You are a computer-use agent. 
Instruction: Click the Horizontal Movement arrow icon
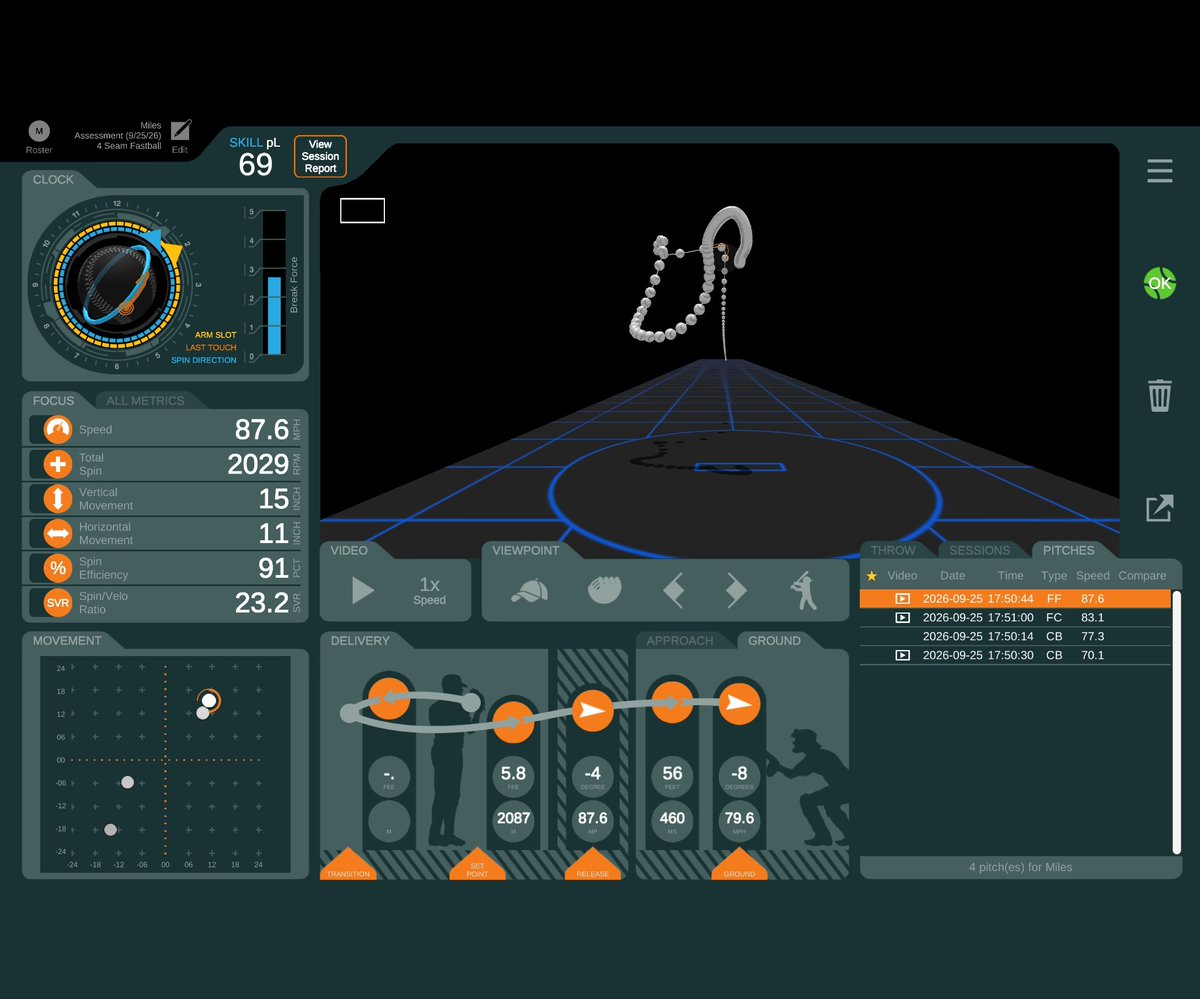click(58, 533)
